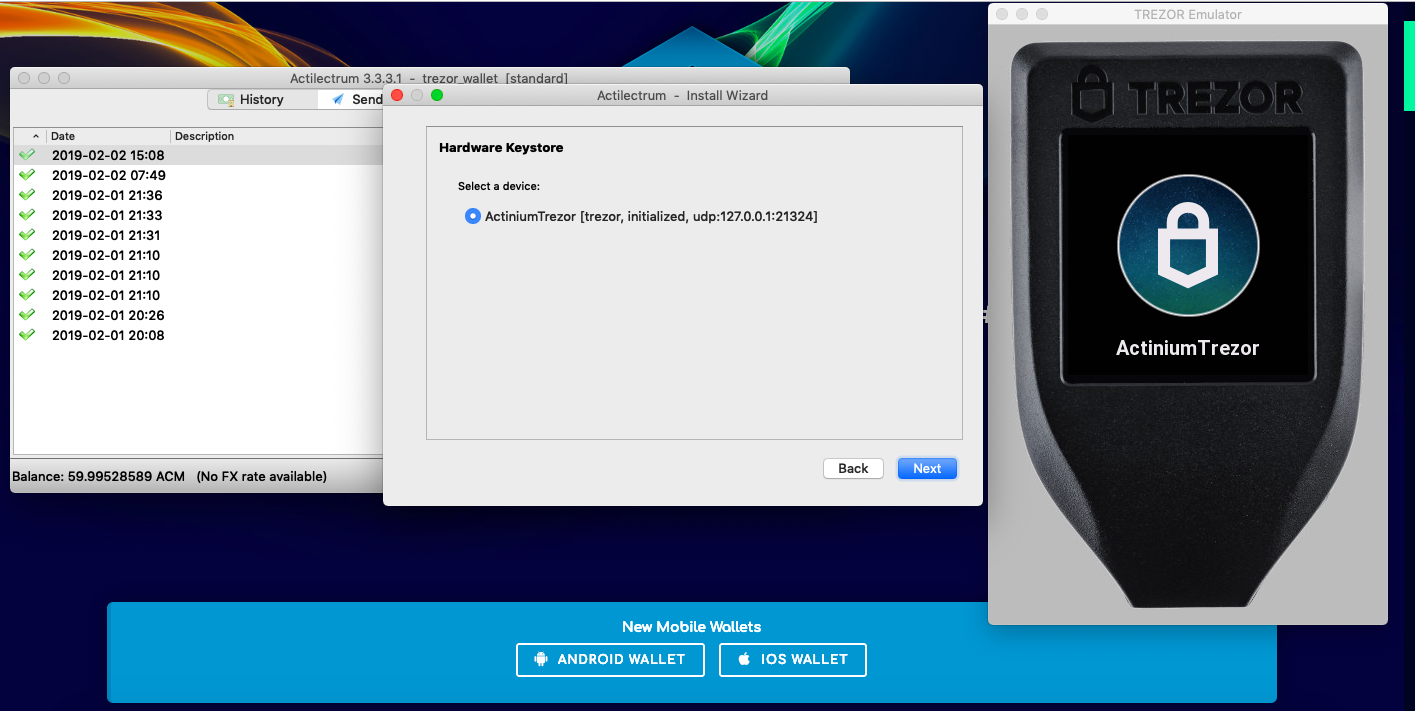Click the green checkmark beside 2019-02-01 21:31
The image size is (1415, 711).
point(27,235)
